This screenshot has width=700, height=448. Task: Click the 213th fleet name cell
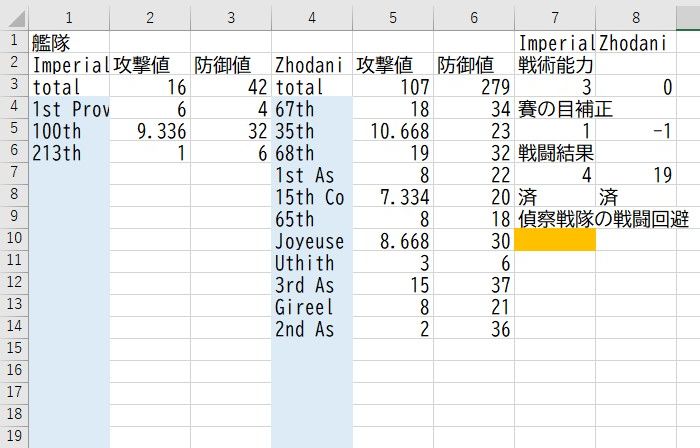pos(69,152)
